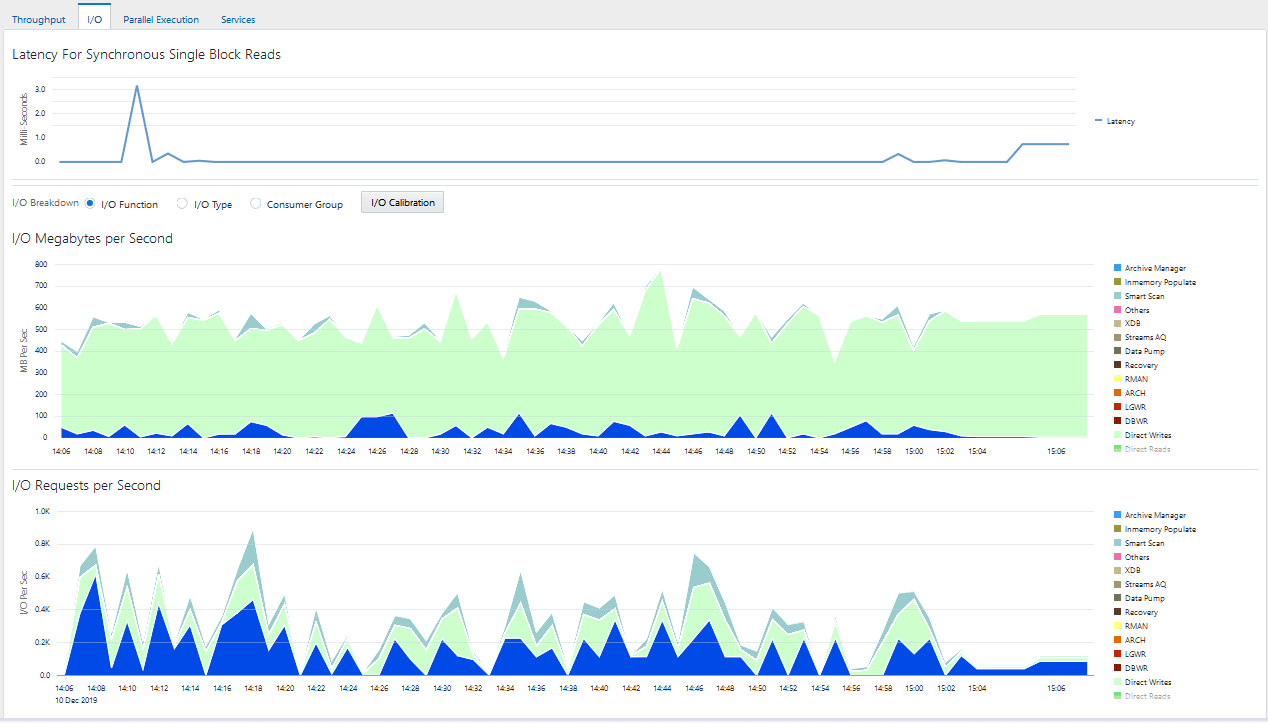This screenshot has width=1268, height=723.
Task: Toggle Smart Scan swatch in Megabytes legend
Action: point(1117,296)
